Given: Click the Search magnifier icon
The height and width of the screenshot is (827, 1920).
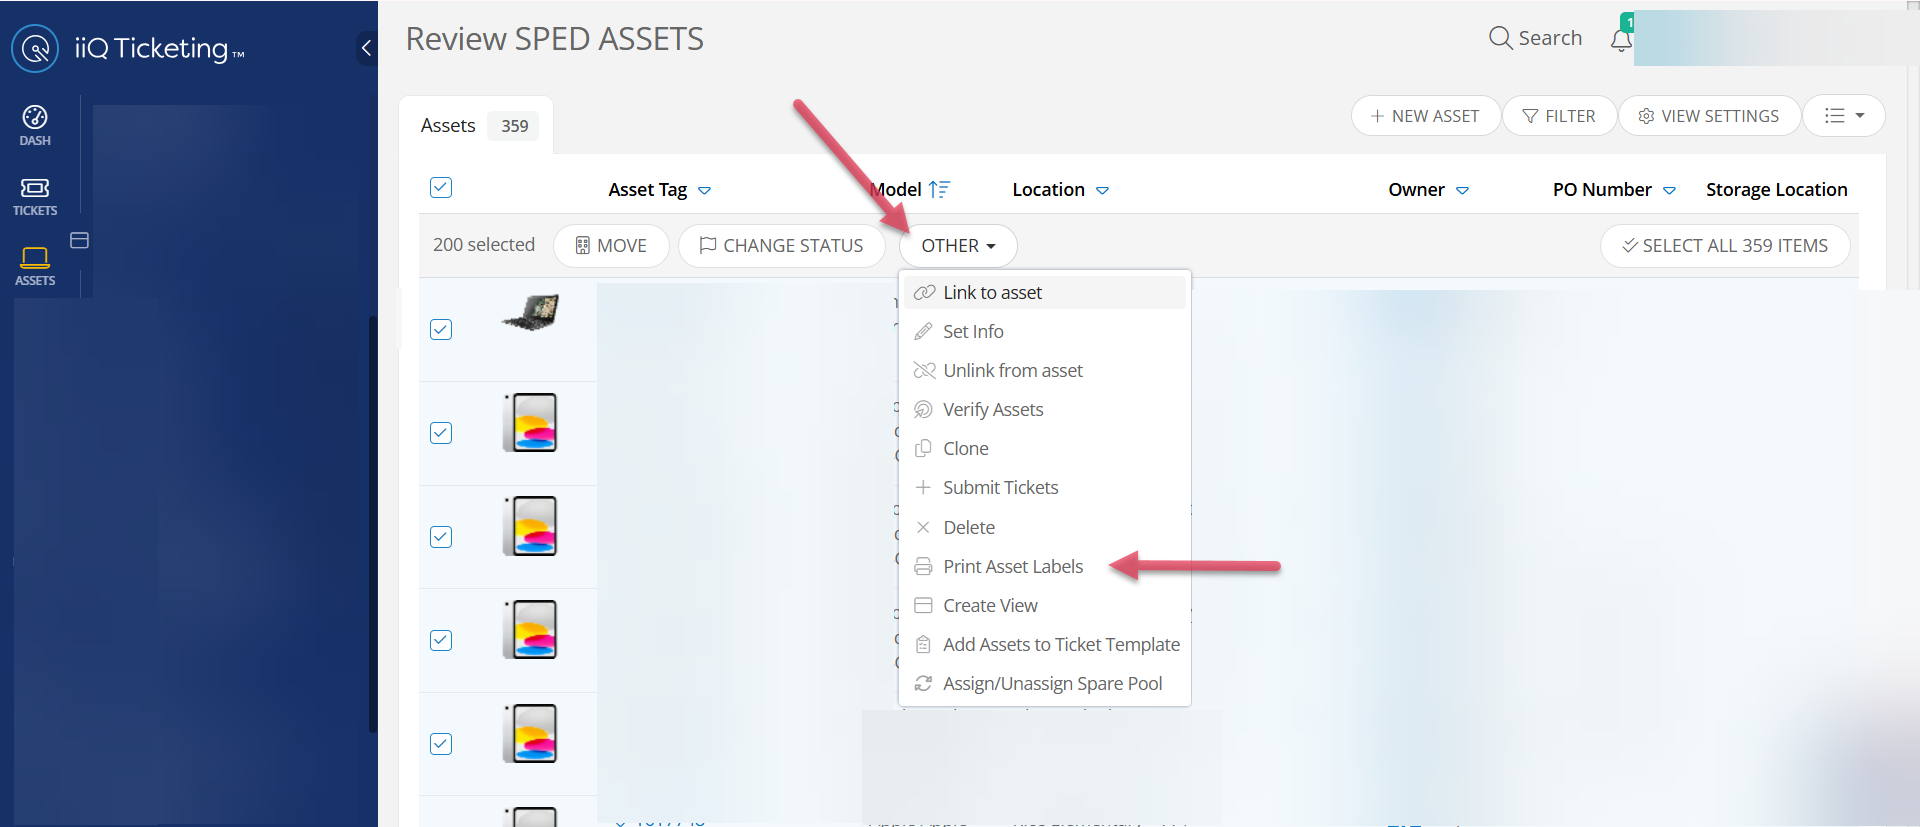Looking at the screenshot, I should point(1500,38).
